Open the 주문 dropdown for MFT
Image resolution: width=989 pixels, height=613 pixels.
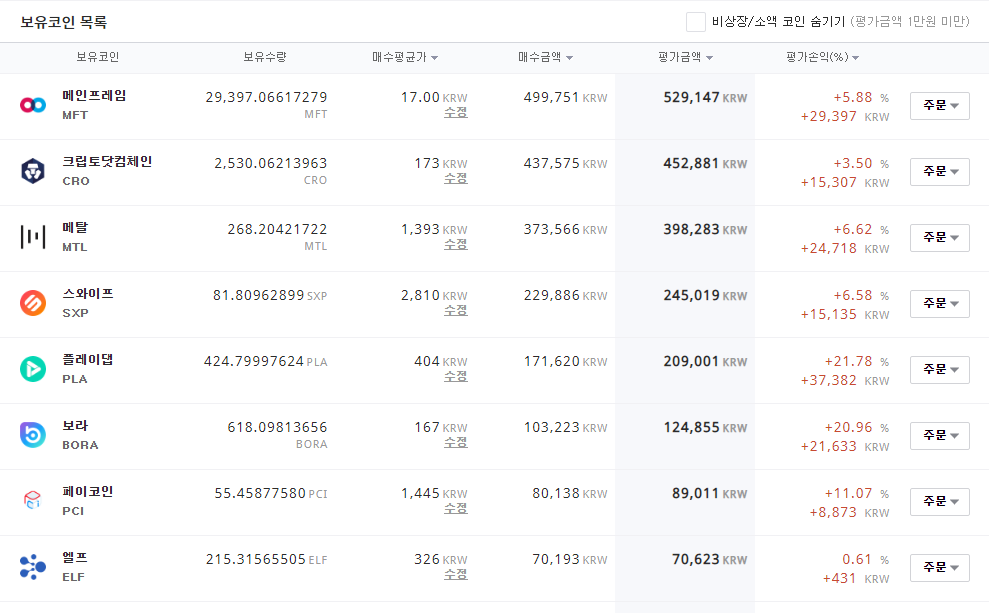point(939,106)
